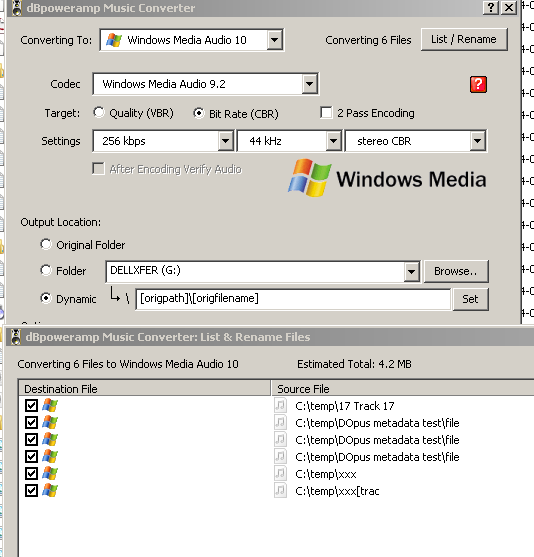Click the WMA icon in the xxx[trac row
This screenshot has height=557, width=534.
point(50,491)
